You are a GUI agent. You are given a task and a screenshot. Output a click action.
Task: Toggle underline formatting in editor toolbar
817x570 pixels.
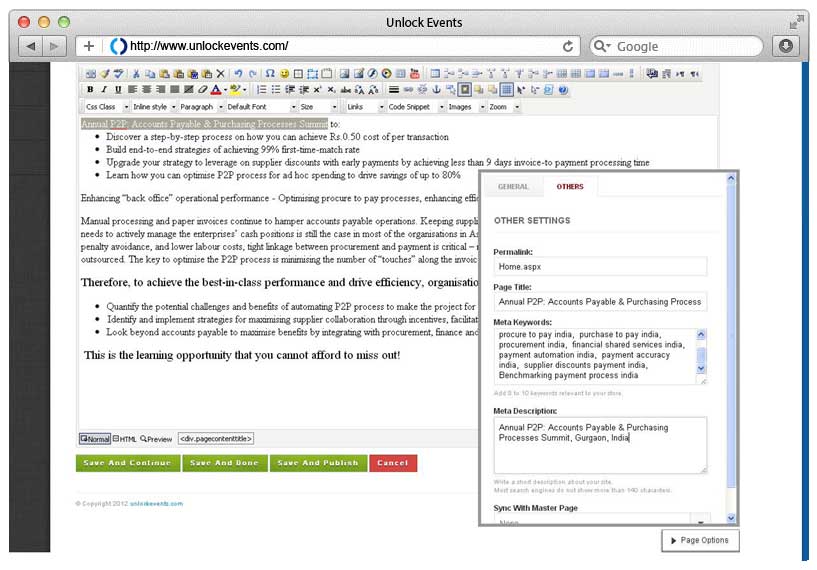[x=118, y=90]
